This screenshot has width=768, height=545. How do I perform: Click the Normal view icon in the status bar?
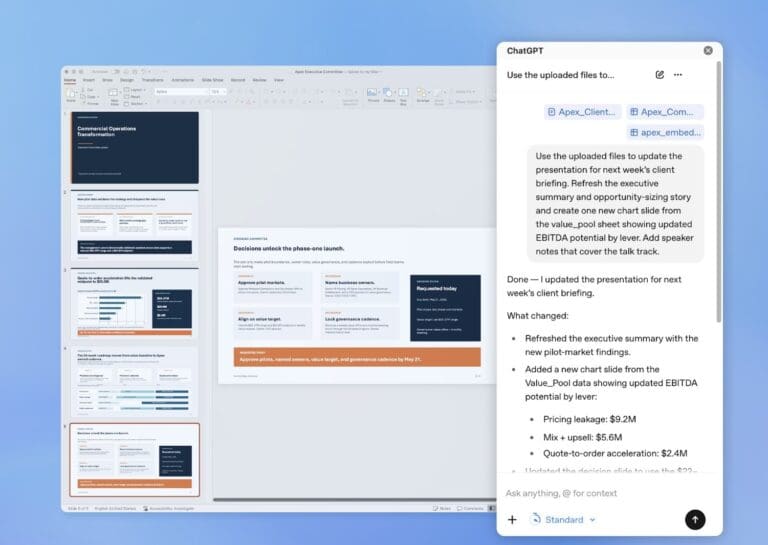(492, 508)
